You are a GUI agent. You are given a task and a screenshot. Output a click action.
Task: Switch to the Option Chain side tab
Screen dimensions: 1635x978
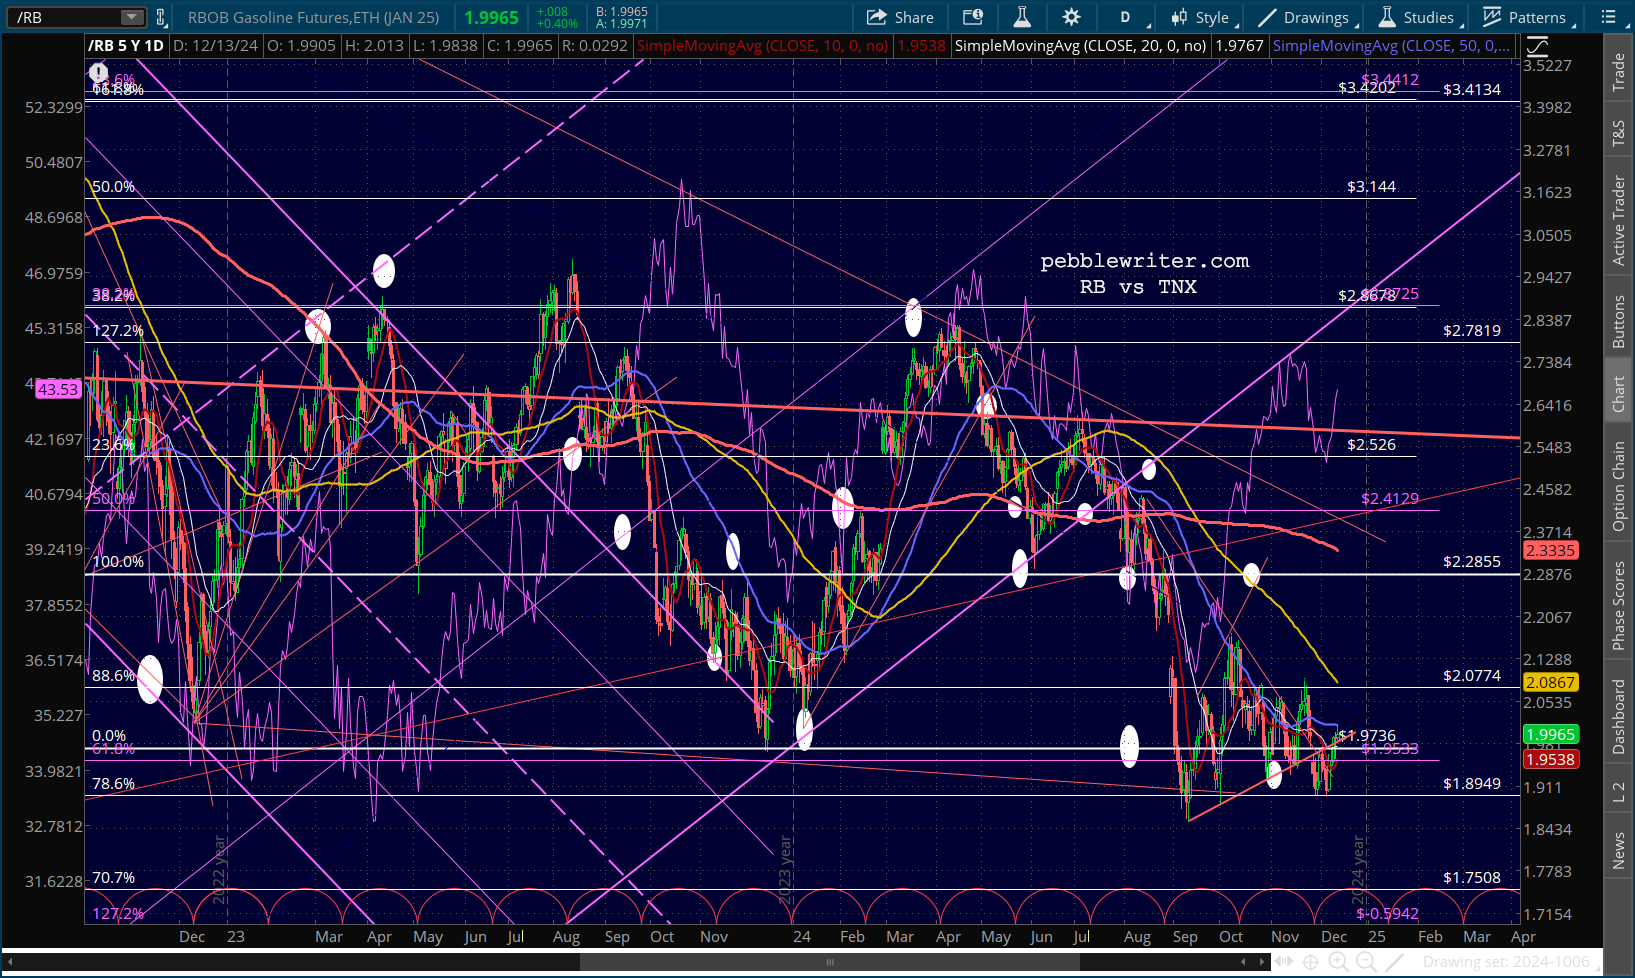point(1618,486)
